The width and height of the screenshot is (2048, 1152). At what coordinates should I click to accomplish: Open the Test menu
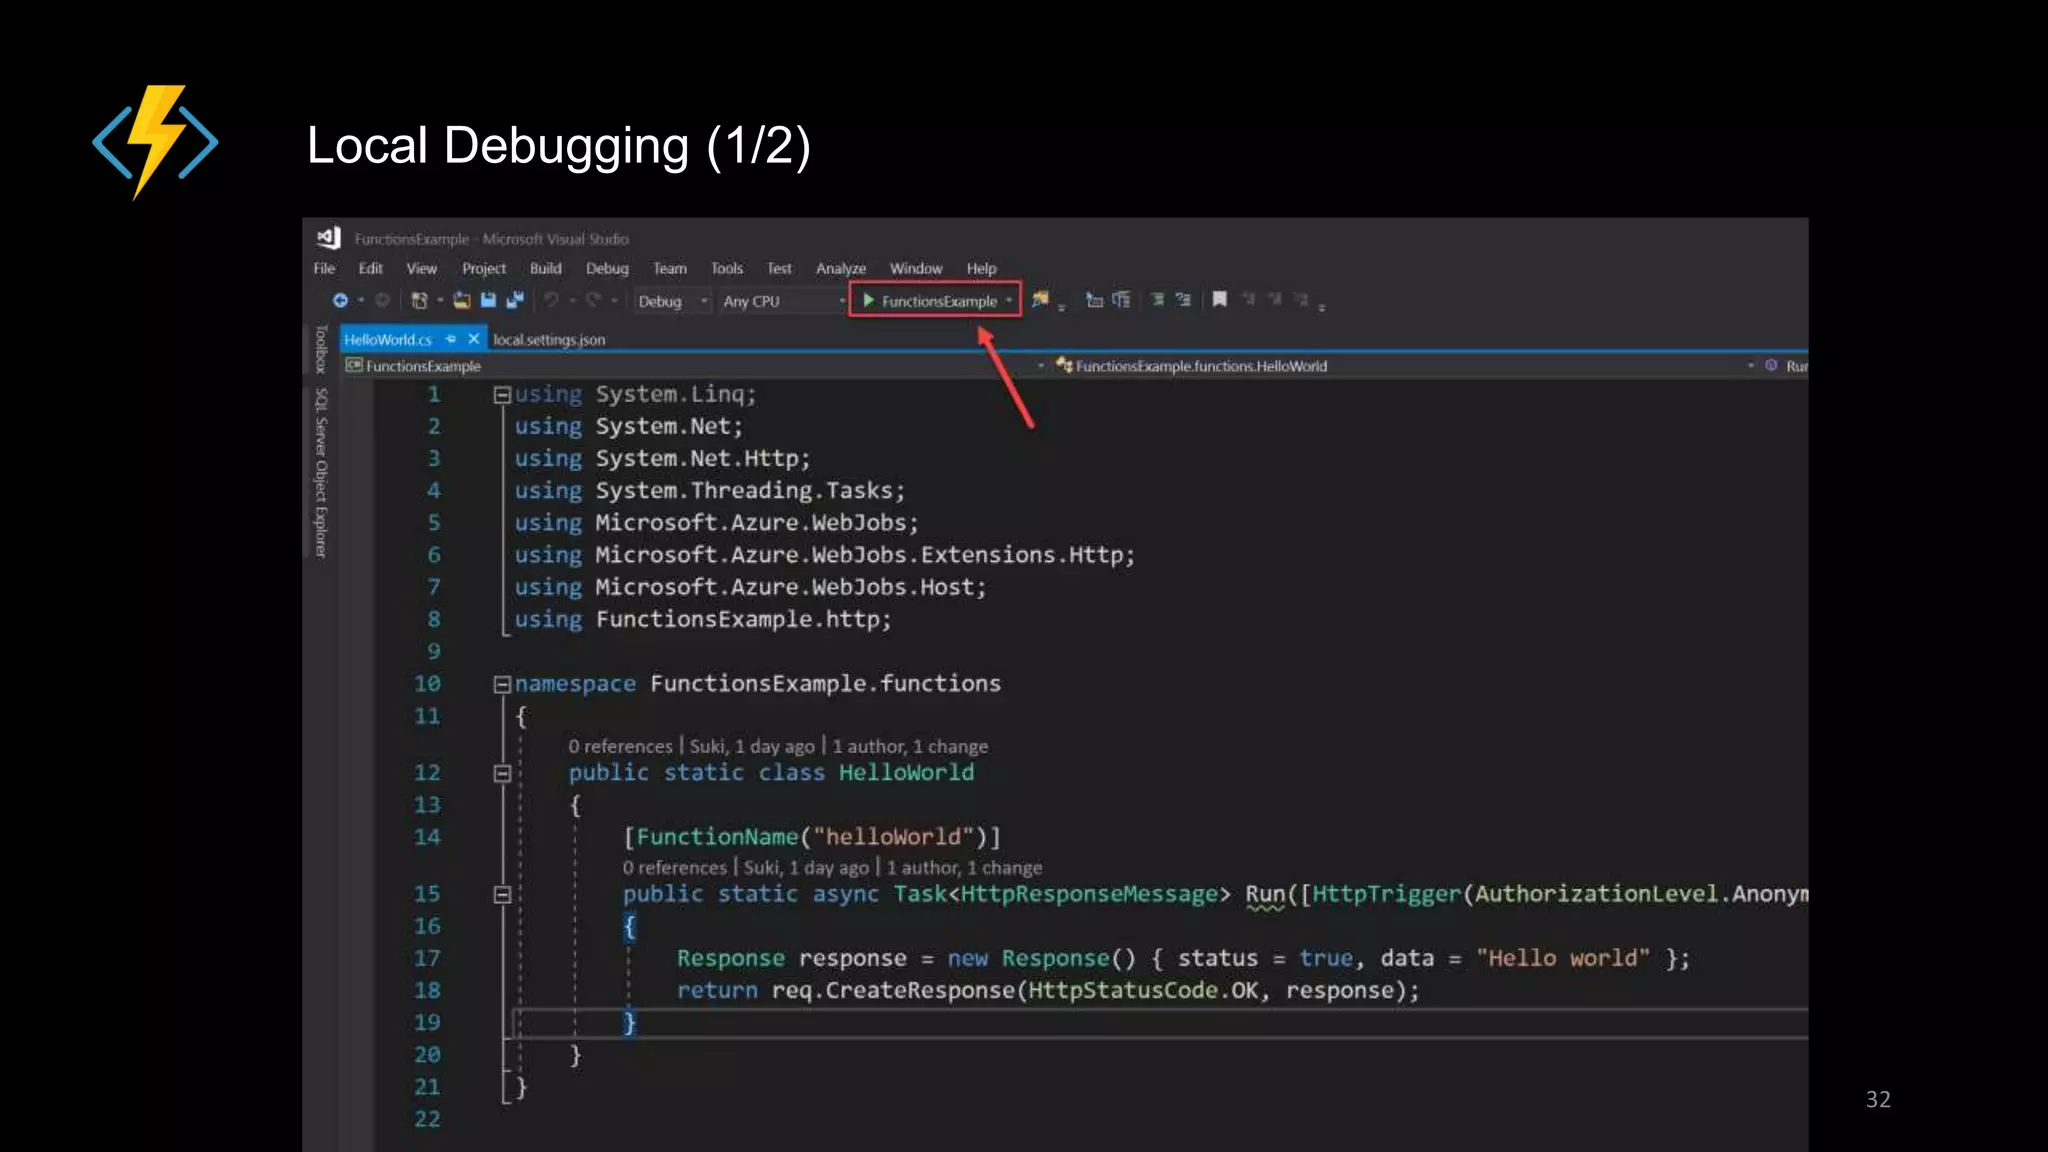(x=779, y=268)
